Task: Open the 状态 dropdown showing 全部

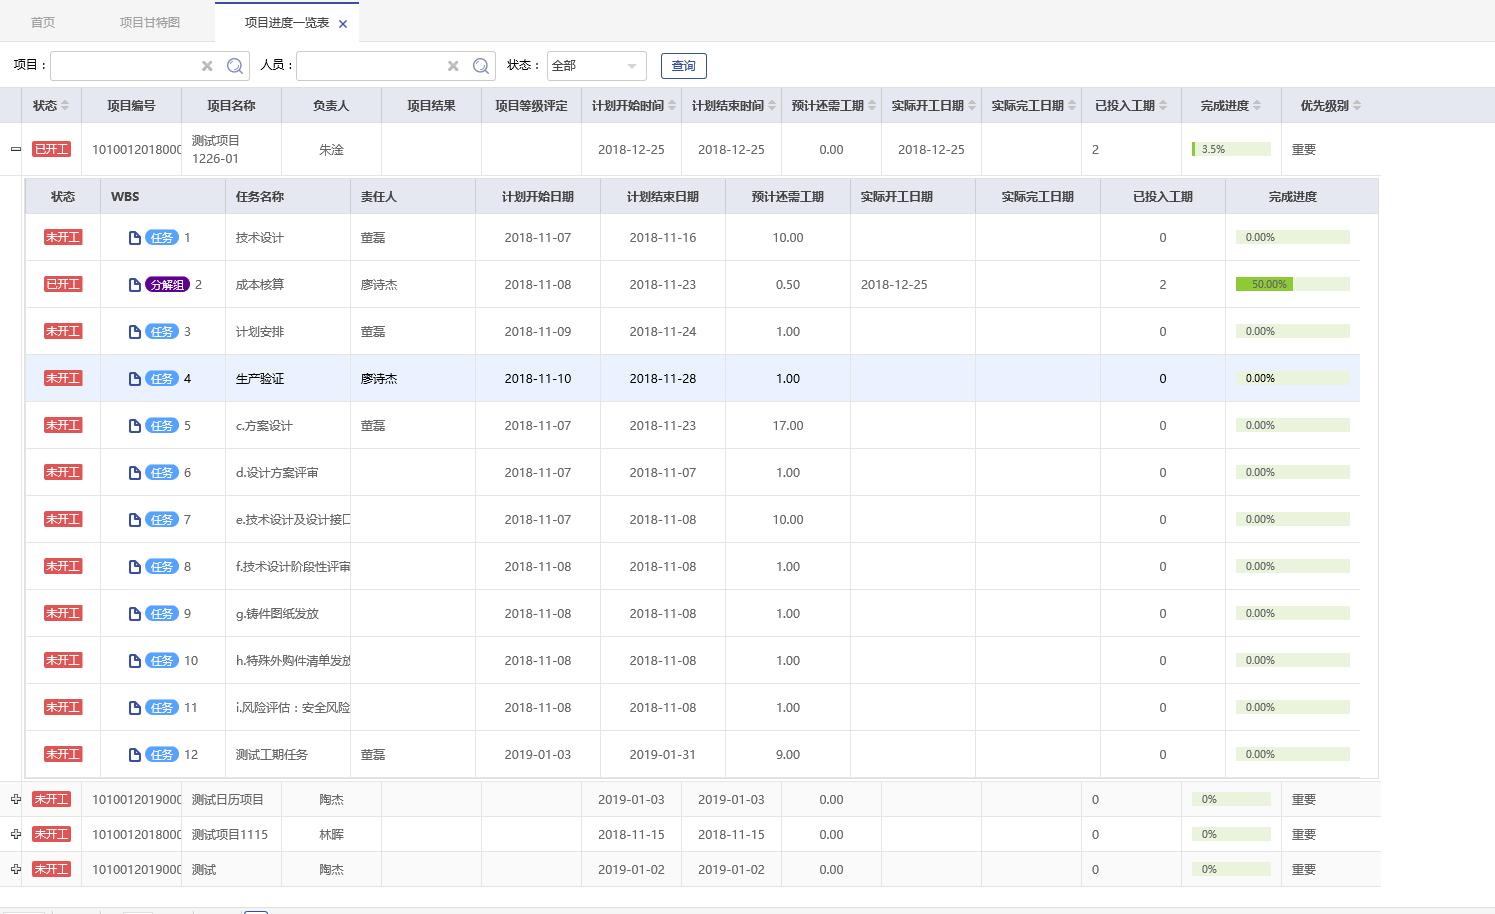Action: (596, 66)
